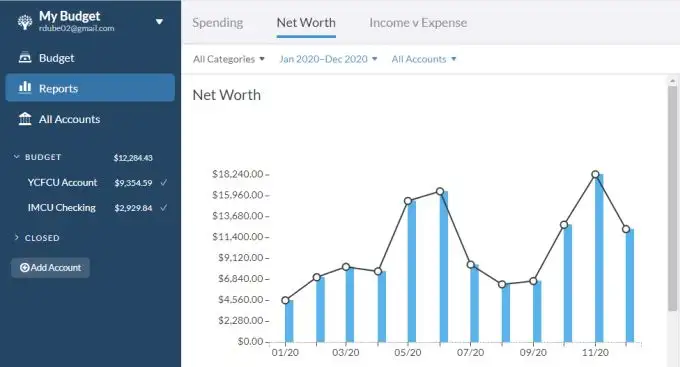Click the Reports bar chart icon
This screenshot has width=680, height=367.
coord(25,87)
